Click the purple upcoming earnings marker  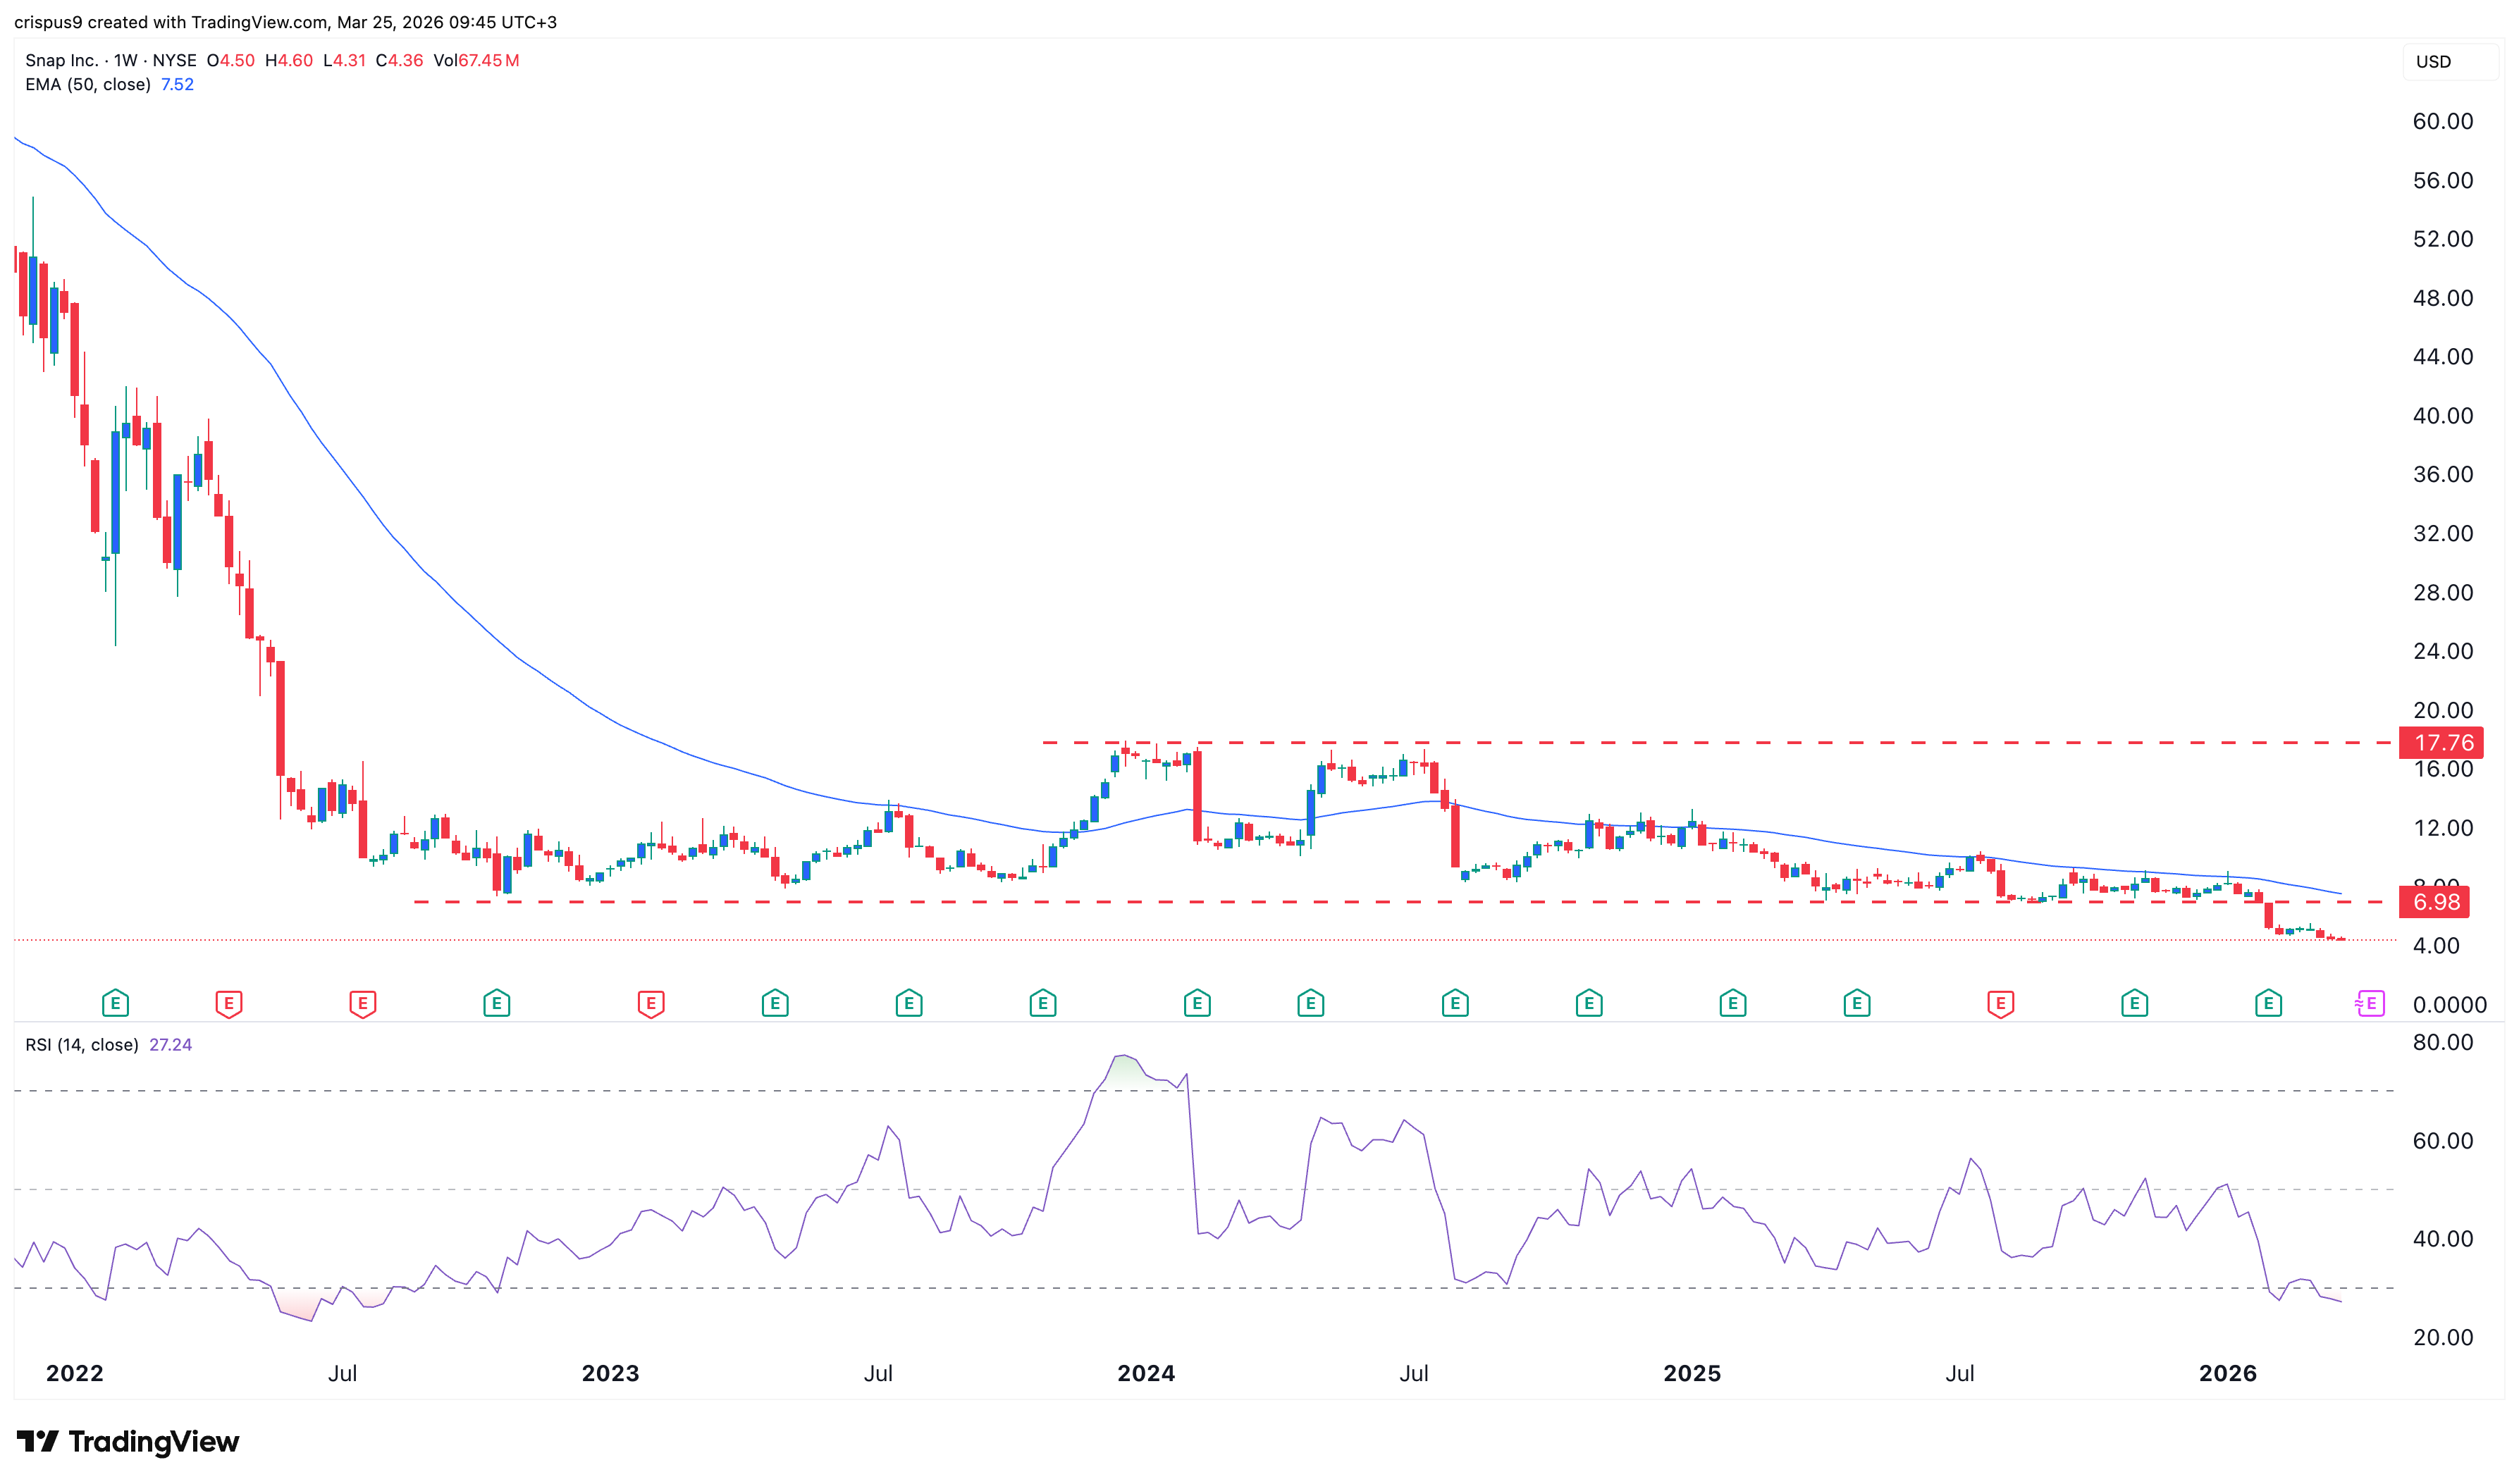point(2370,1003)
